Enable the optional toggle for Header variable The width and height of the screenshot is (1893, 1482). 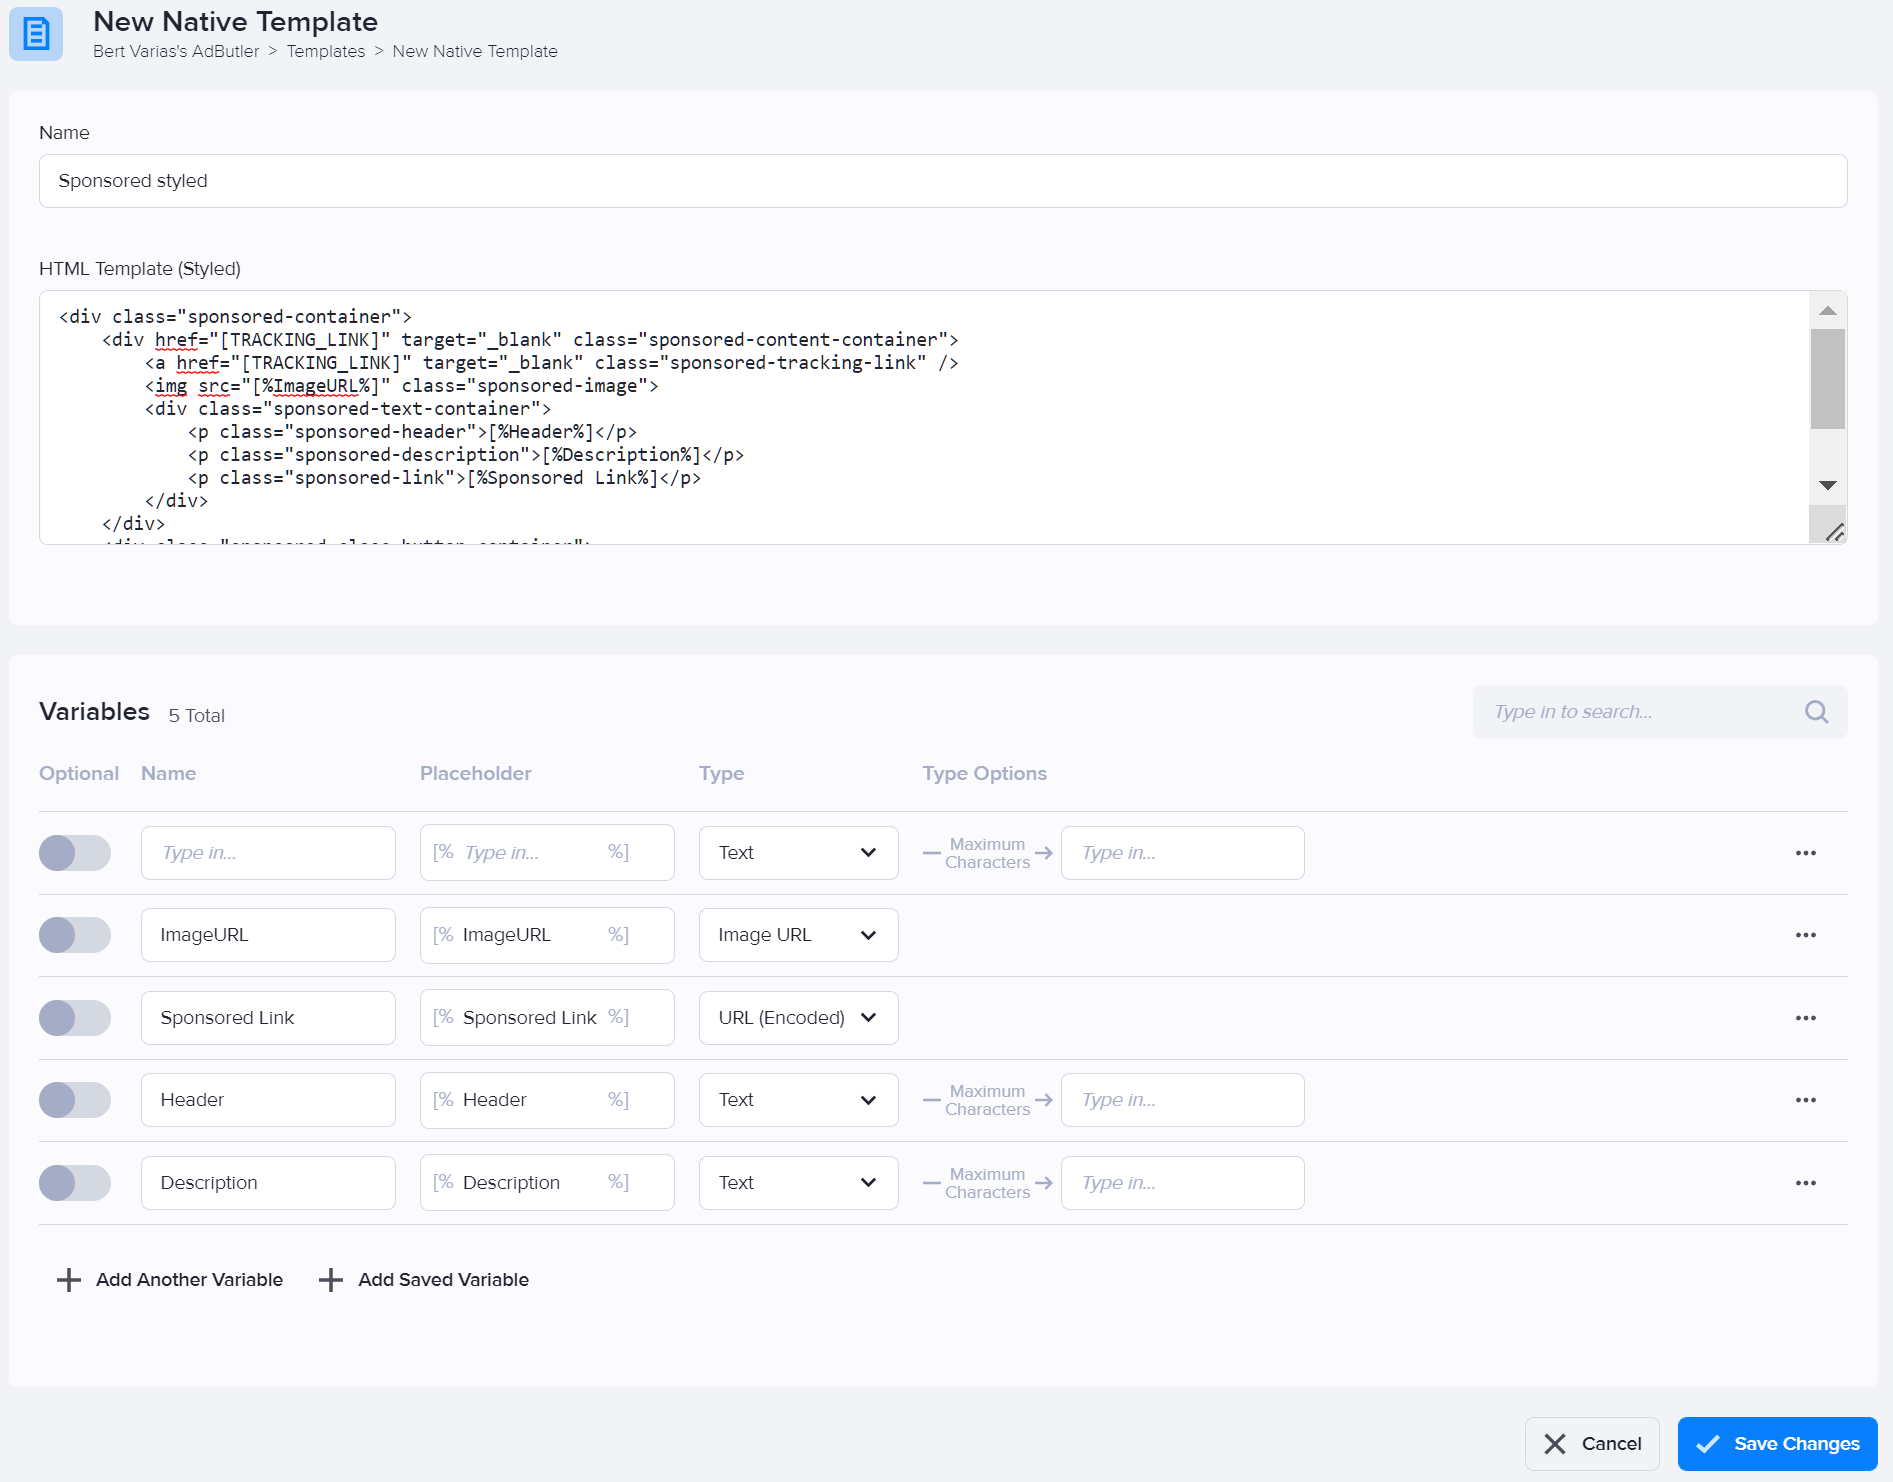tap(75, 1099)
